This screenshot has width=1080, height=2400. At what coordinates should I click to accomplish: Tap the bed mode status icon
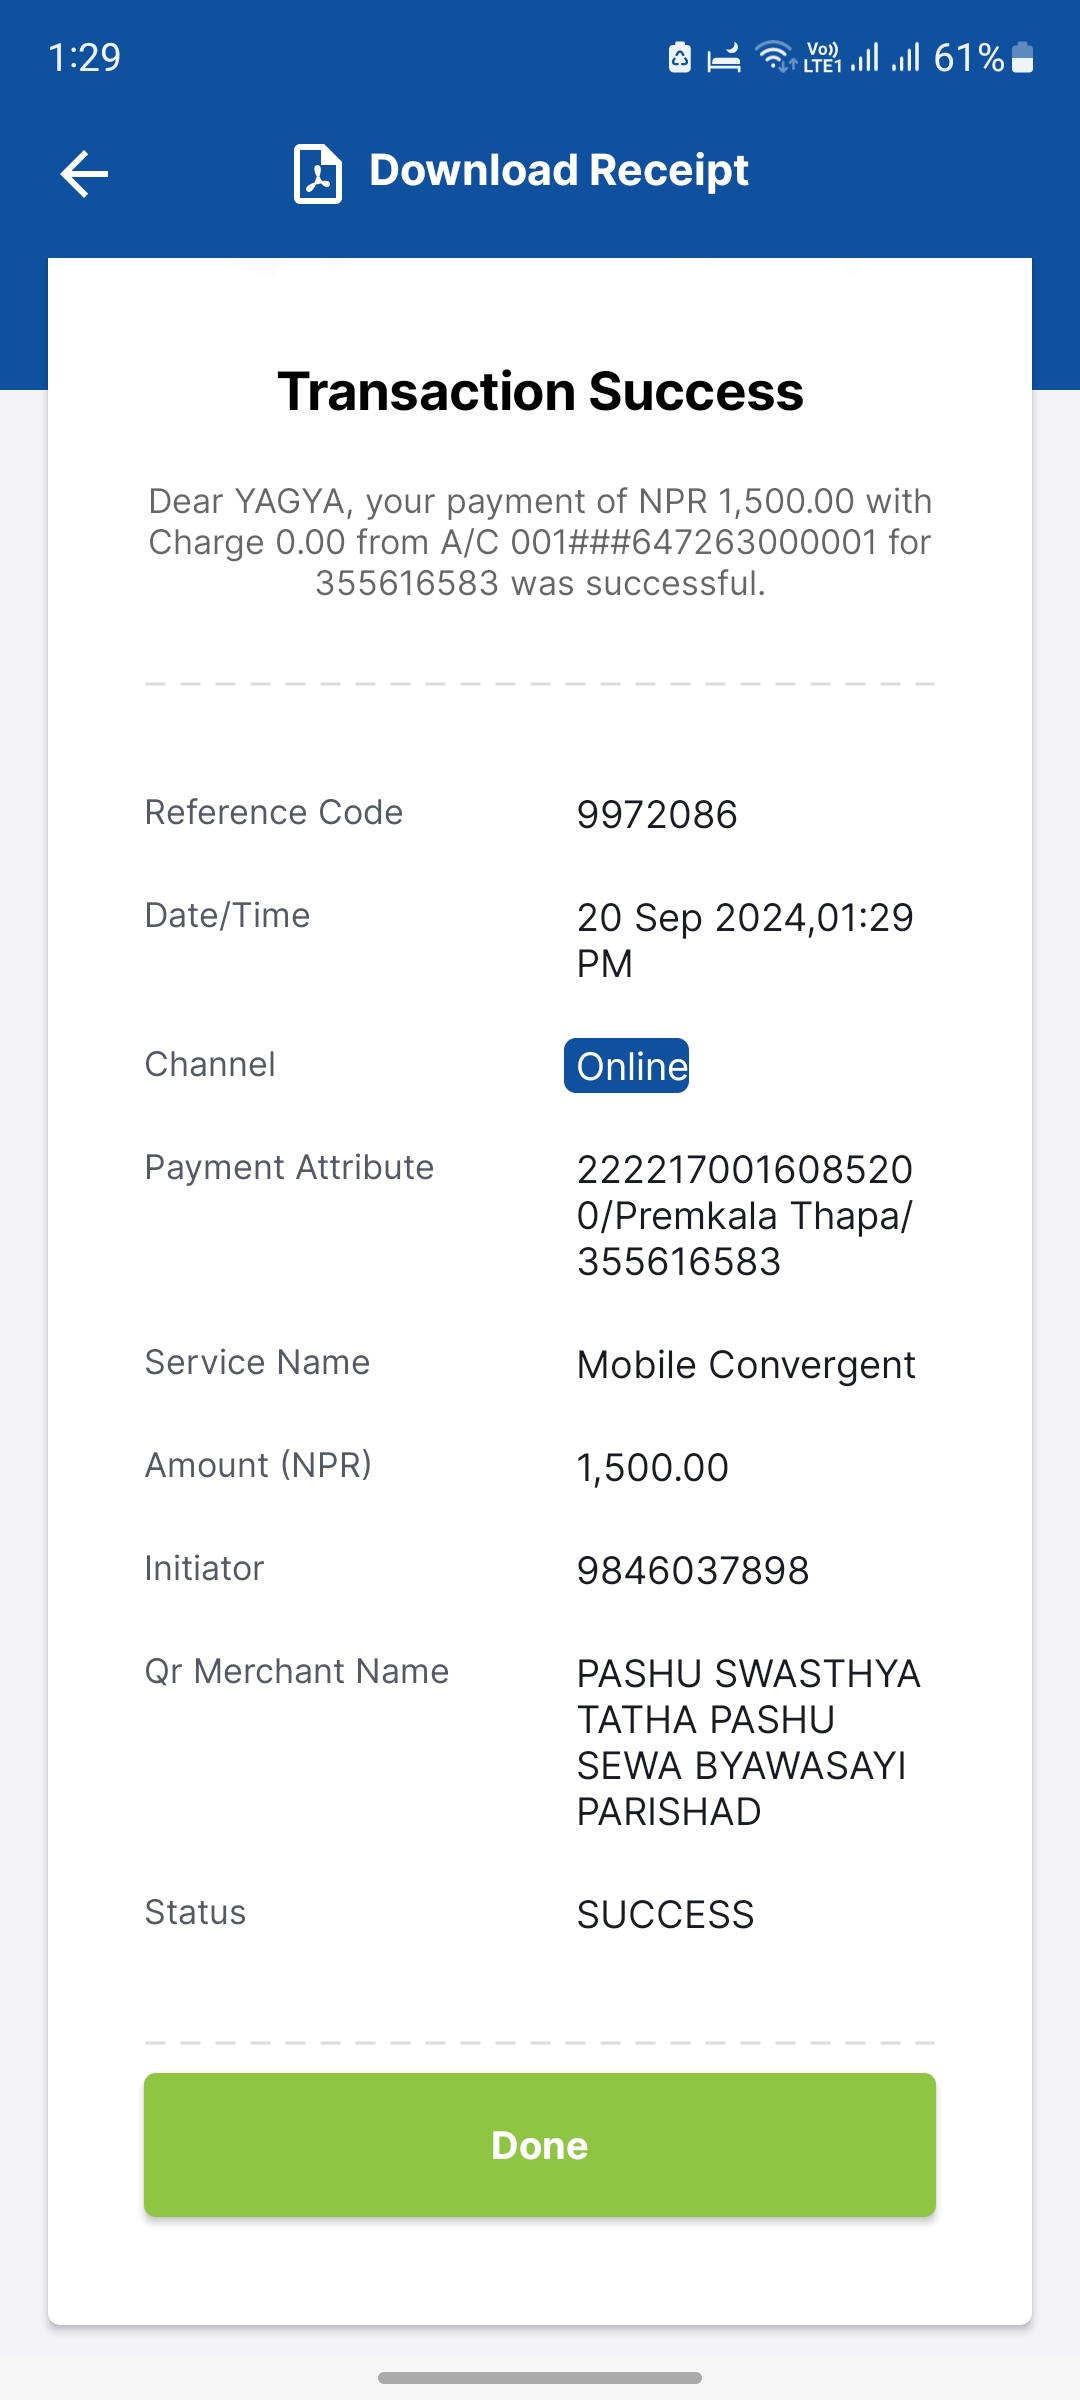(x=724, y=59)
